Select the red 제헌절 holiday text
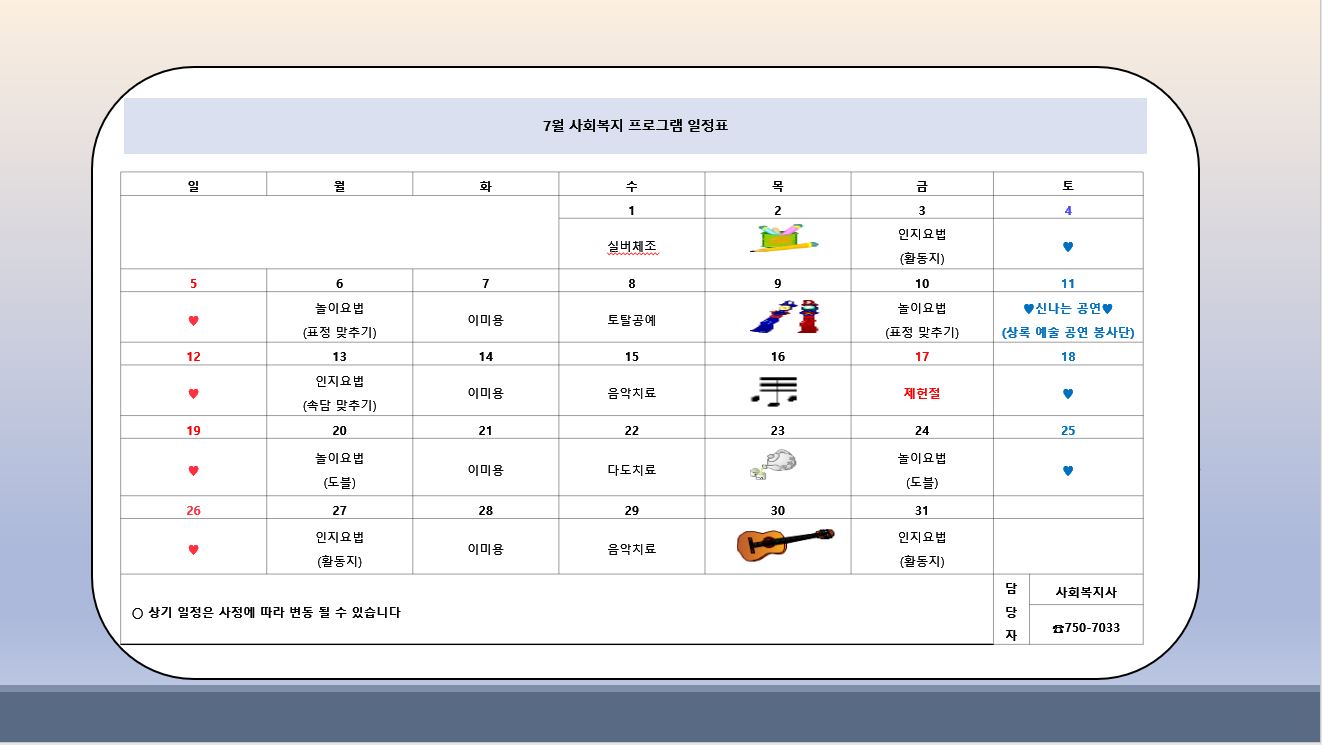The height and width of the screenshot is (745, 1322). pyautogui.click(x=922, y=393)
